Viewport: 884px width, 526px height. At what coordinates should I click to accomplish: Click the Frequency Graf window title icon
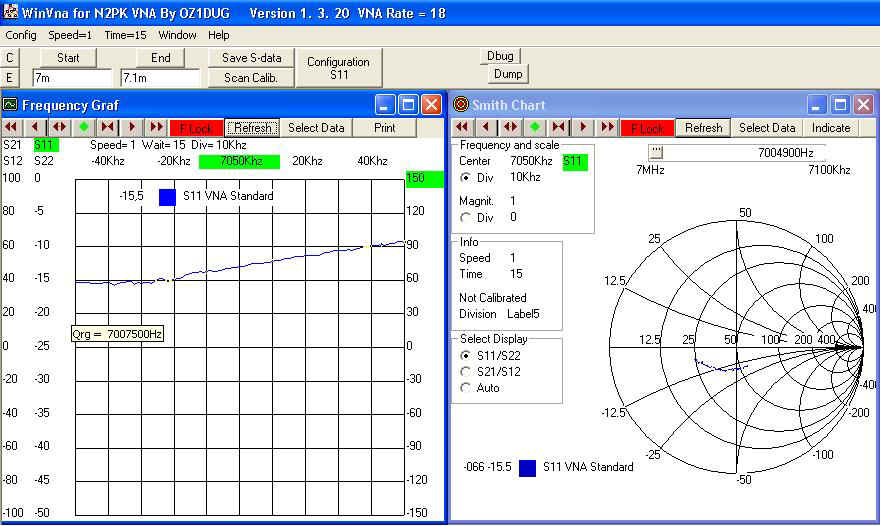pyautogui.click(x=10, y=105)
